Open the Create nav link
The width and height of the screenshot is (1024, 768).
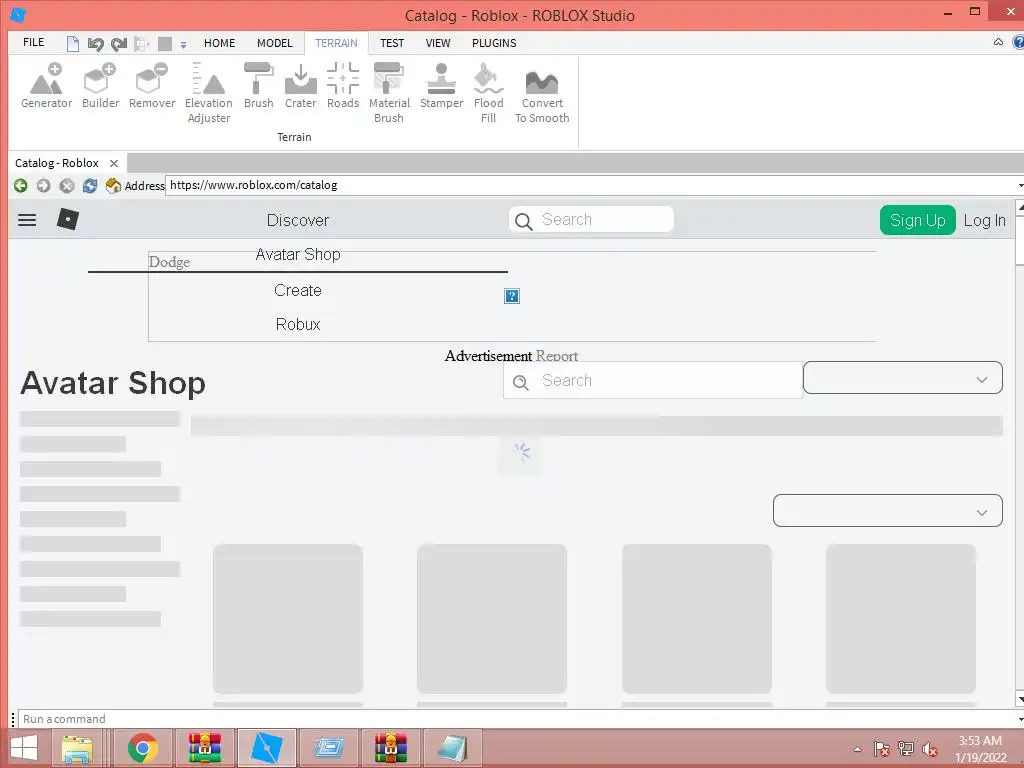[x=298, y=291]
